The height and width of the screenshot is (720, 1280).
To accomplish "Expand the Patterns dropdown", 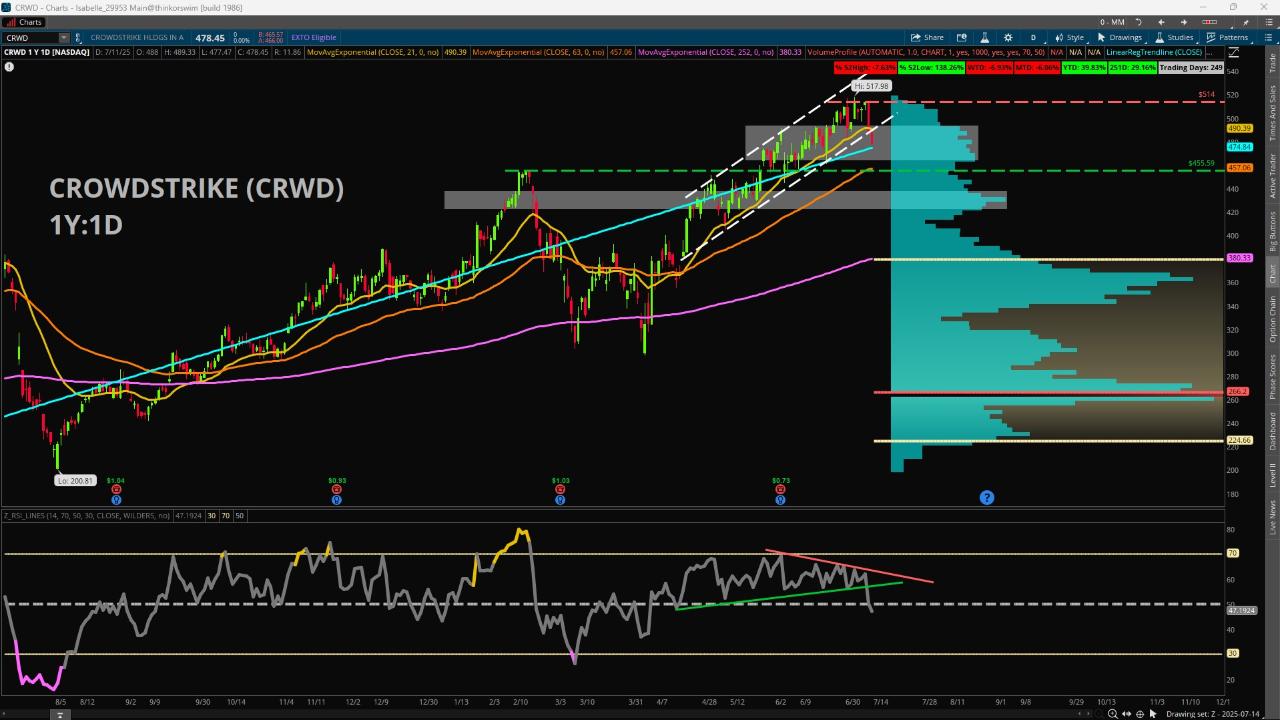I will 1227,38.
